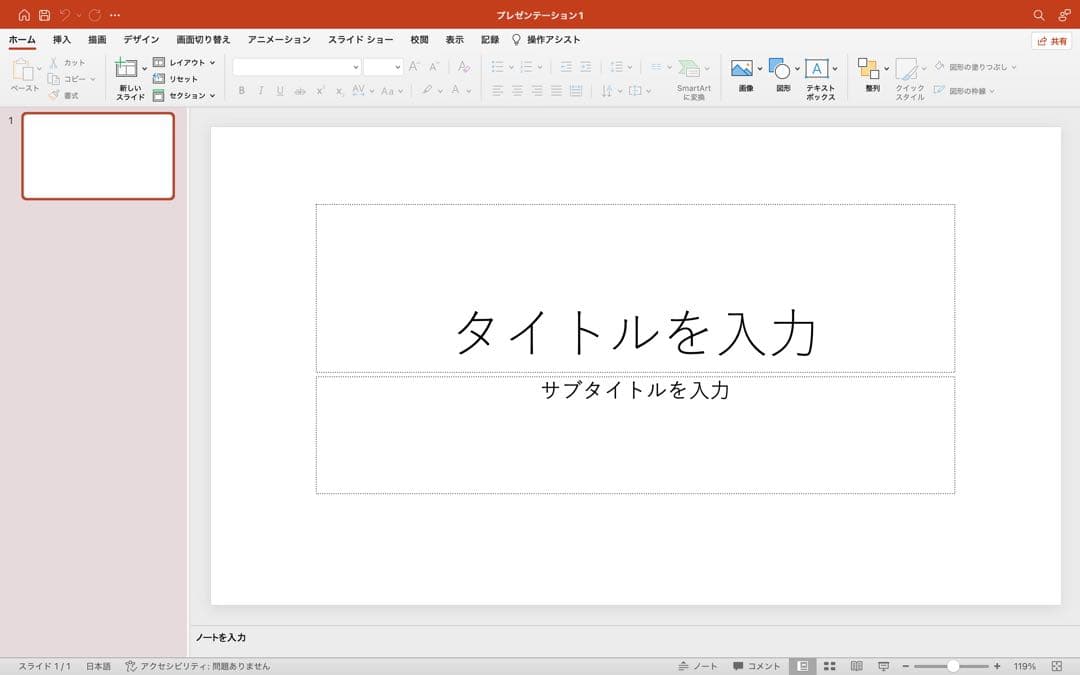Switch to slide sorter view icon
1080x675 pixels.
pos(829,664)
